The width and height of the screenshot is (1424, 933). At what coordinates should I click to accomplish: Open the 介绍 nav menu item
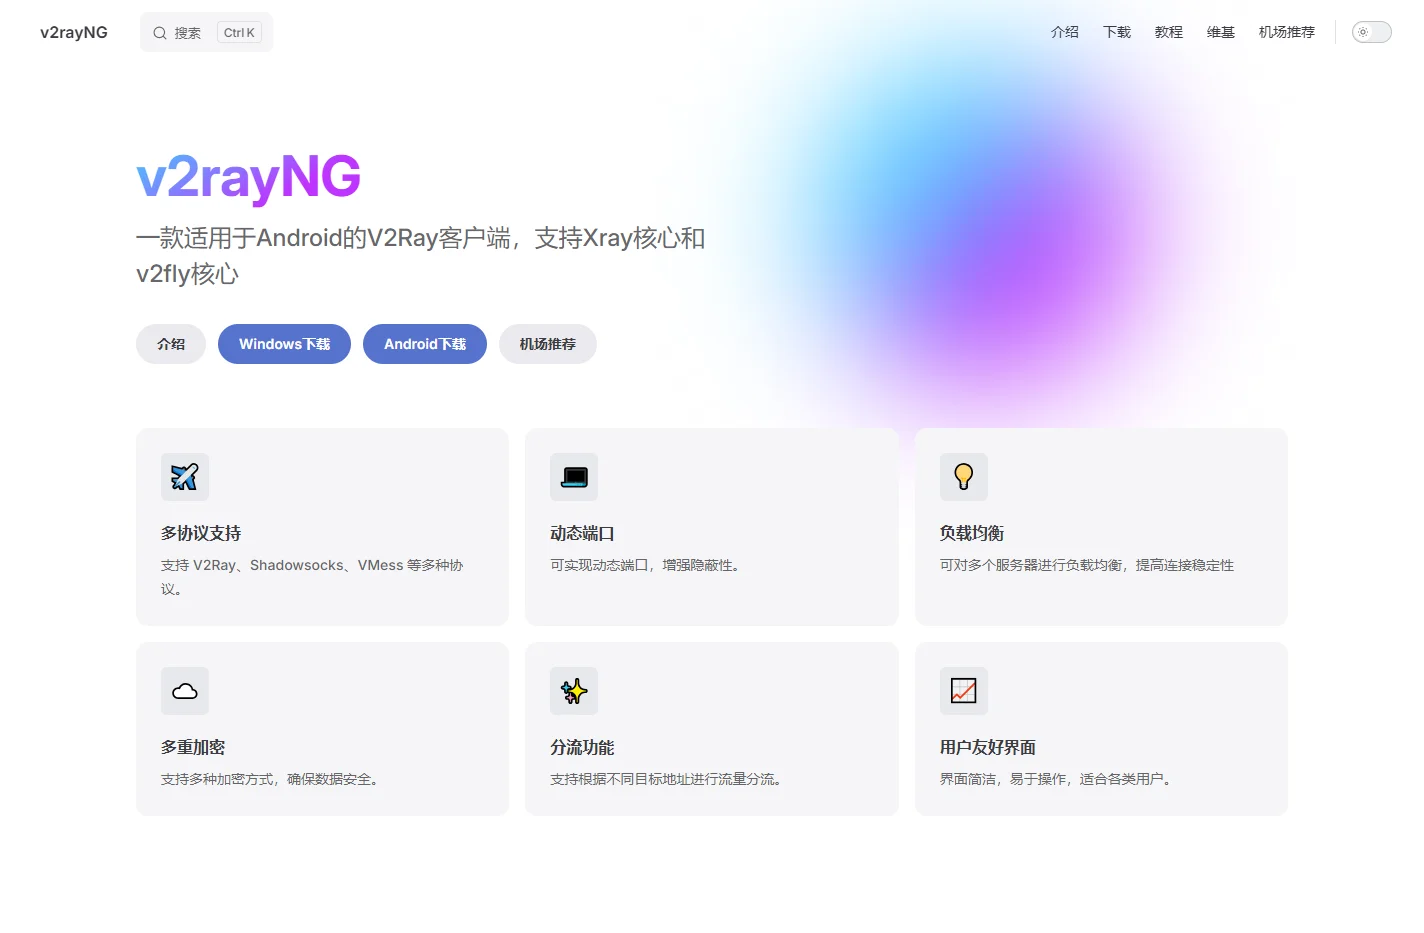pos(1065,32)
